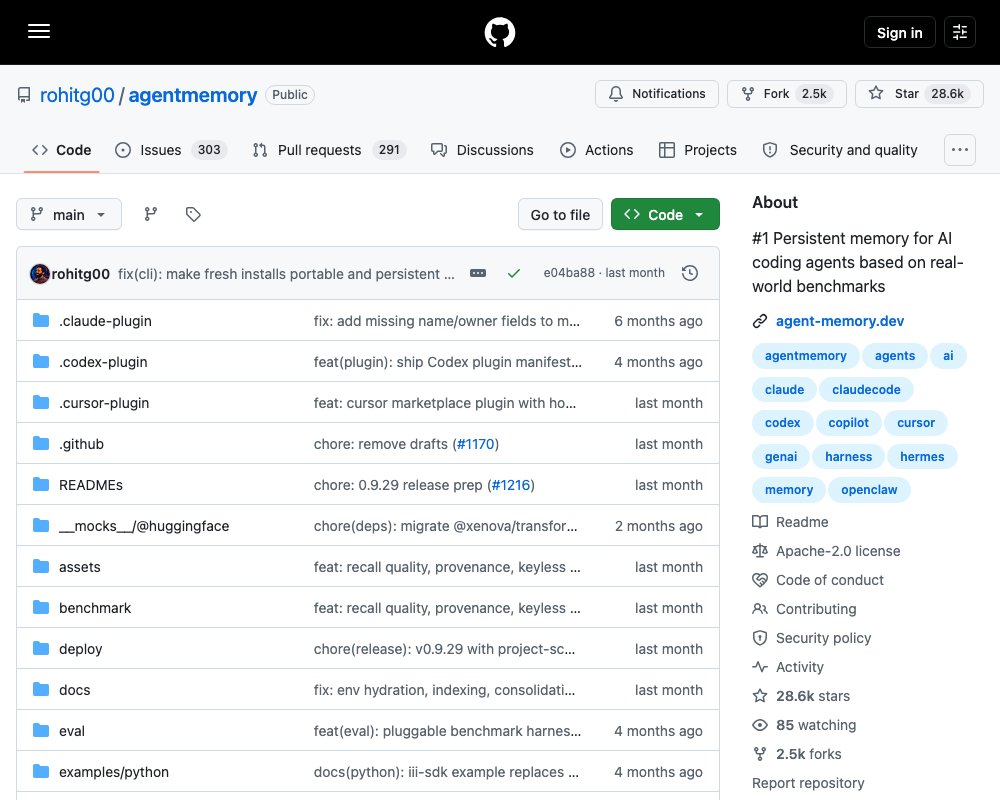1000x800 pixels.
Task: Open the deploy folder
Action: [x=80, y=649]
